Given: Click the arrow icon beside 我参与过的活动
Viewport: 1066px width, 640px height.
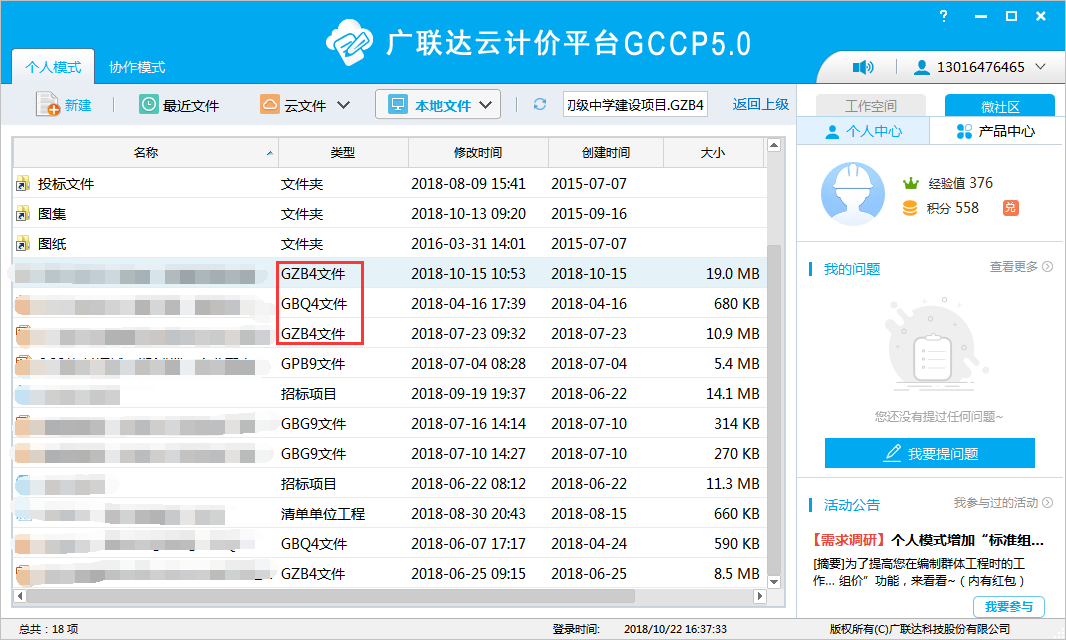Looking at the screenshot, I should coord(1048,503).
